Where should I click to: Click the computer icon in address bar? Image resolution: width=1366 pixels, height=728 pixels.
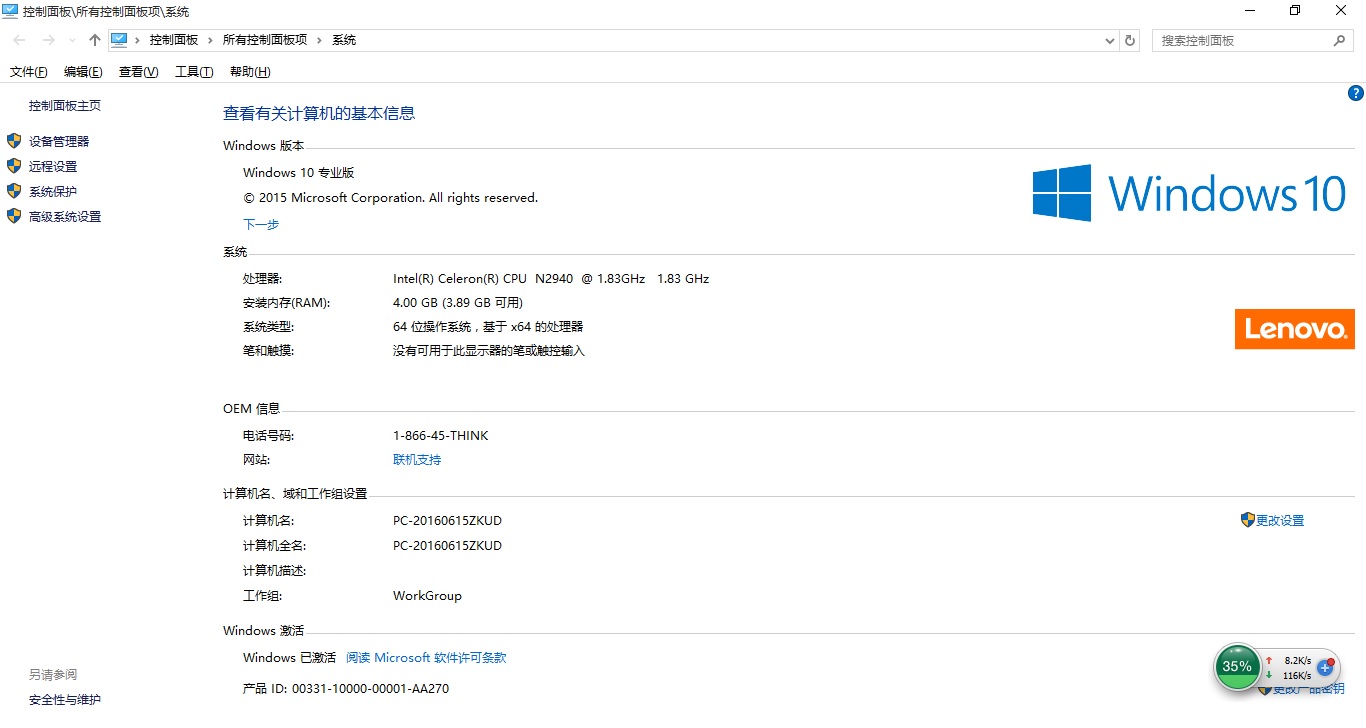pyautogui.click(x=119, y=40)
